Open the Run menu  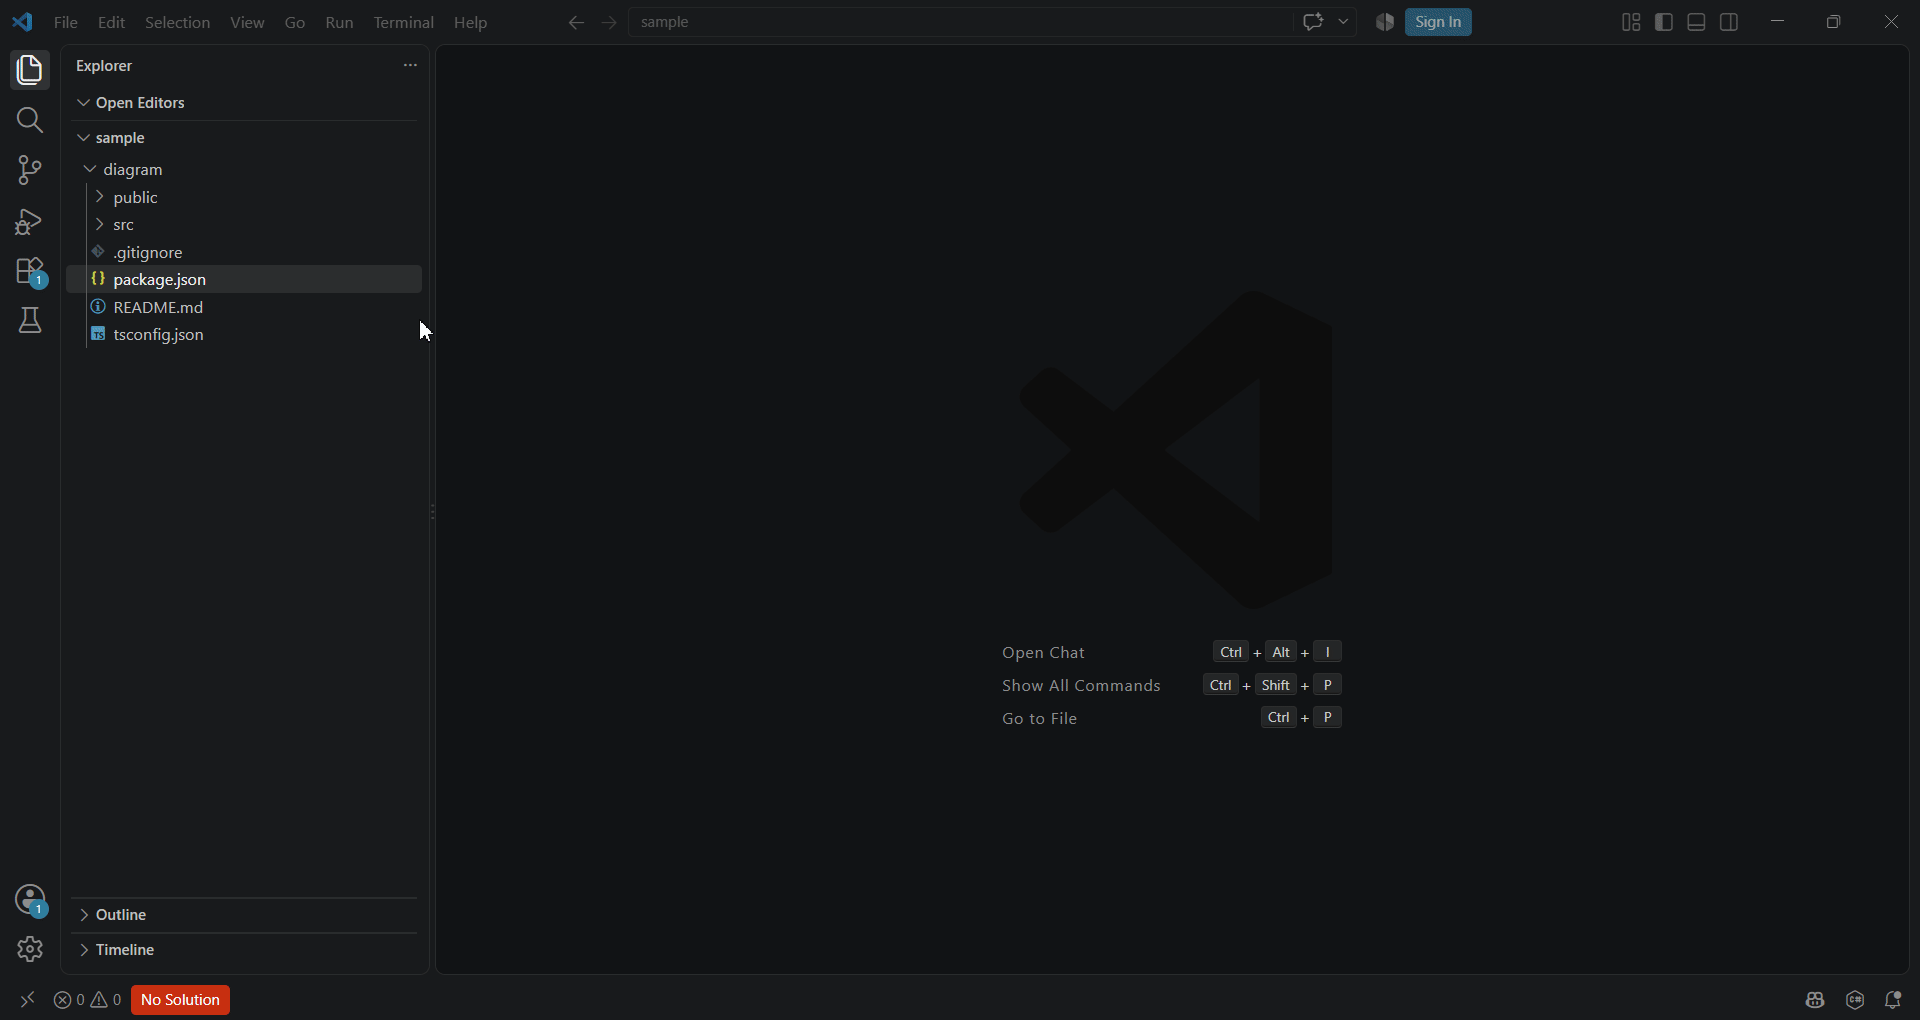coord(340,22)
